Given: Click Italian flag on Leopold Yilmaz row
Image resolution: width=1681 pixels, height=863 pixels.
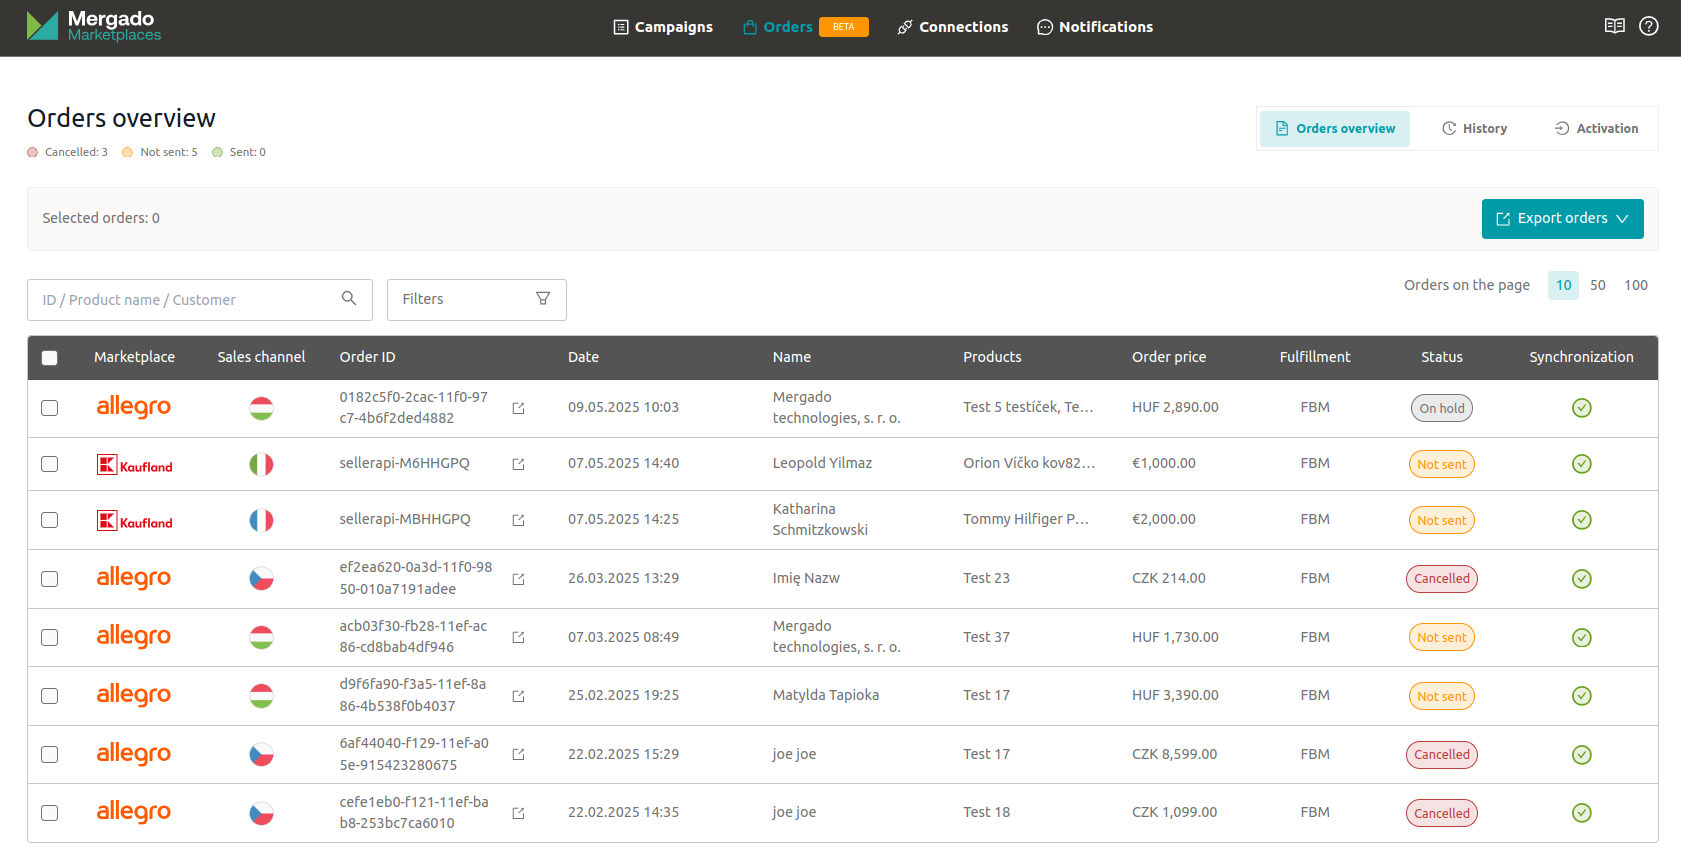Looking at the screenshot, I should pyautogui.click(x=261, y=464).
